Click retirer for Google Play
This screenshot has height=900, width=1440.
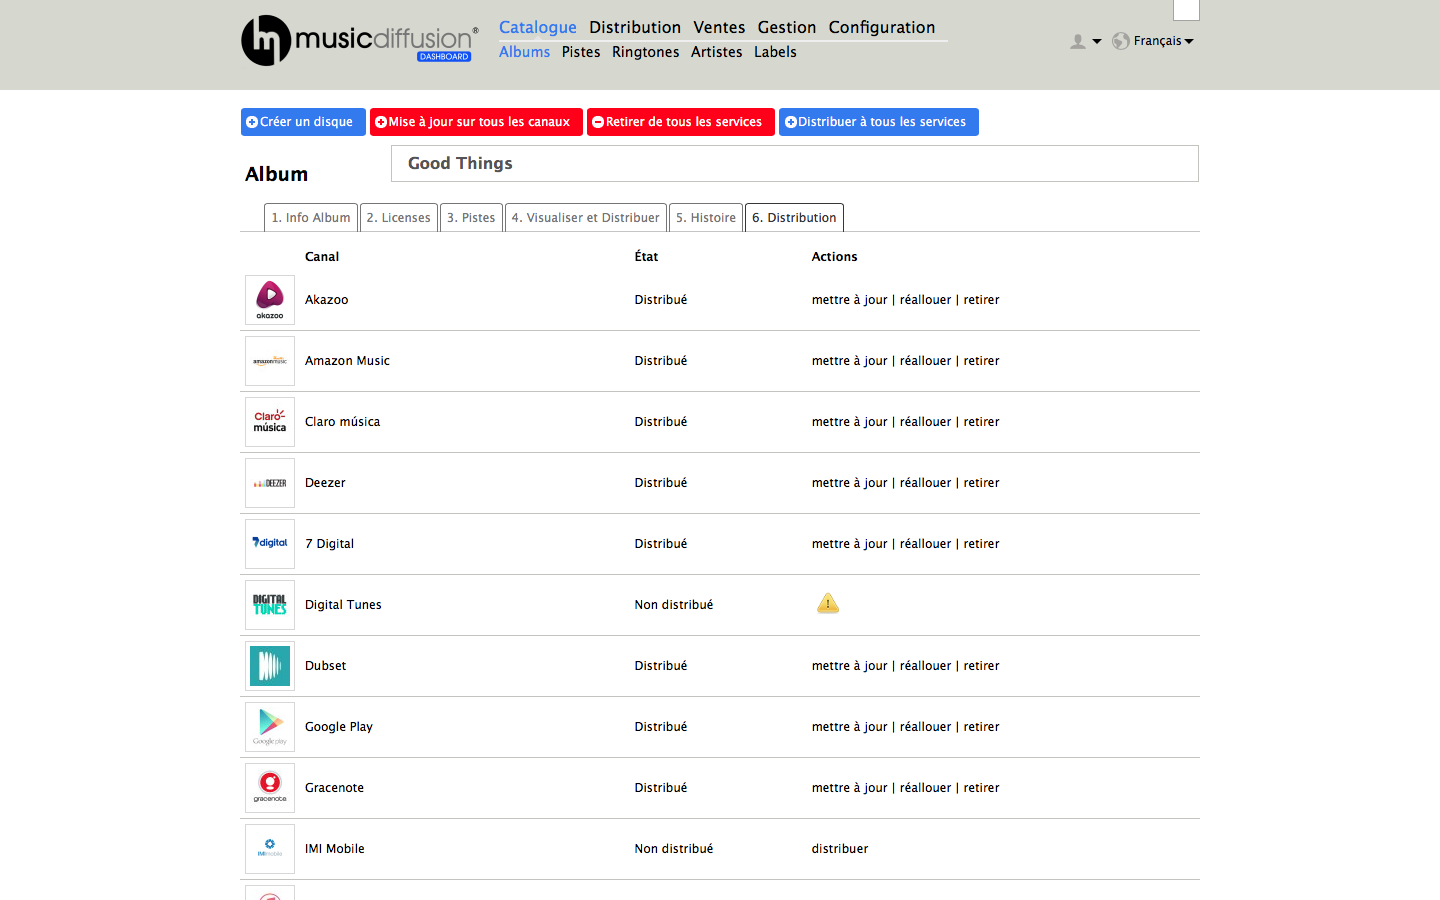tap(981, 727)
